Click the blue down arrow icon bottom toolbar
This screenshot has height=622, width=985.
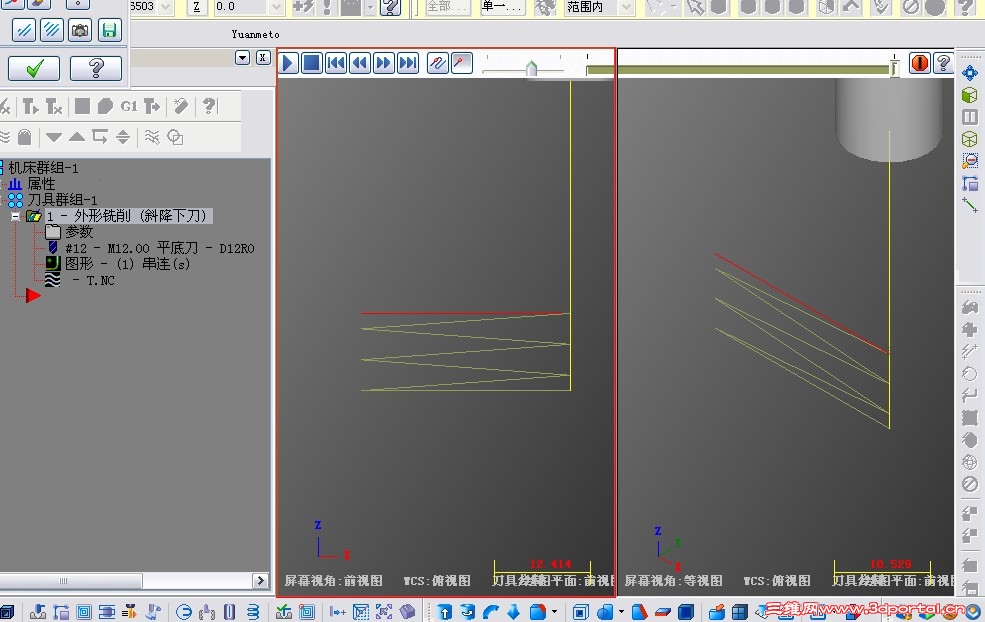pos(514,611)
